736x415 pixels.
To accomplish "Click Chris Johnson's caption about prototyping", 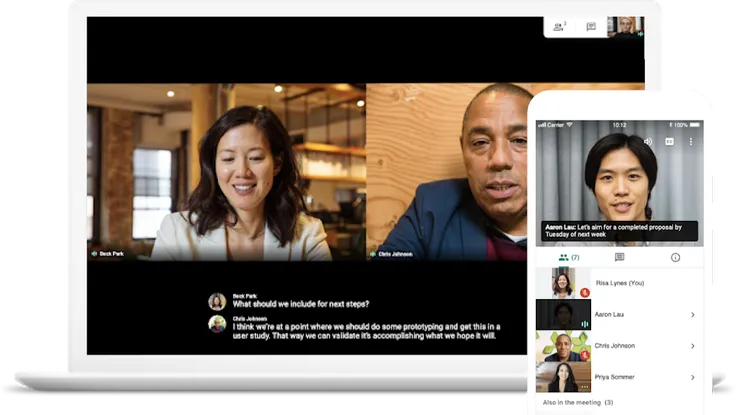I will [366, 331].
